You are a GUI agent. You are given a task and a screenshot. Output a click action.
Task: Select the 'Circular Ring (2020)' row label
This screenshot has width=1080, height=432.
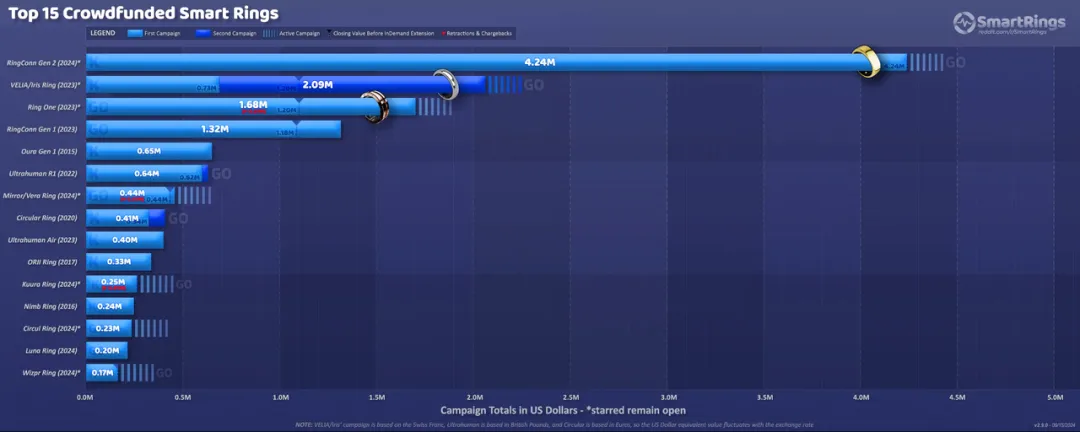(x=47, y=218)
